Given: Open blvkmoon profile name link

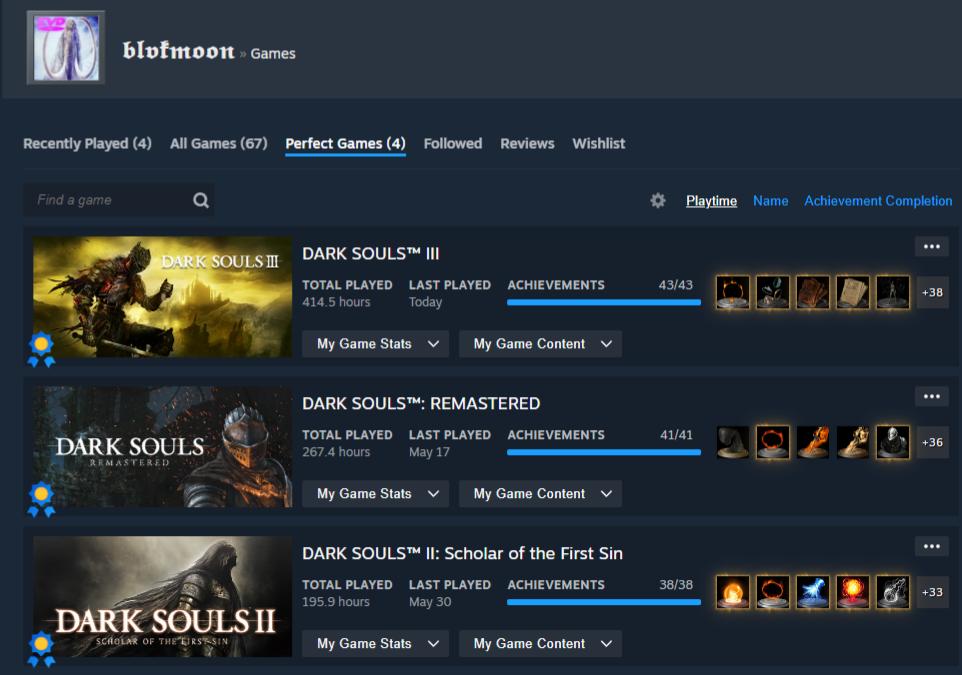Looking at the screenshot, I should [x=179, y=51].
